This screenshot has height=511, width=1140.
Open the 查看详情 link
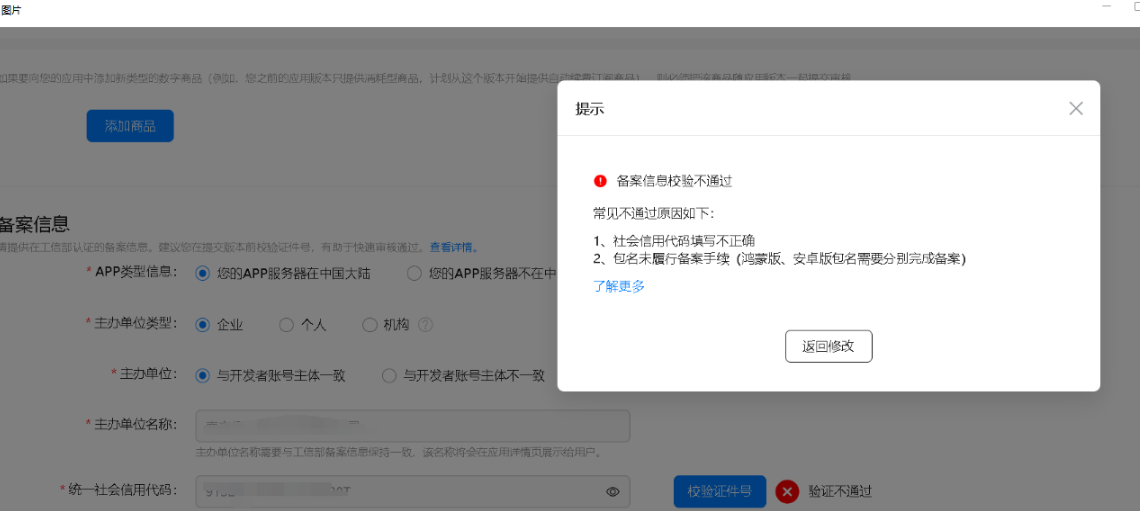point(454,247)
